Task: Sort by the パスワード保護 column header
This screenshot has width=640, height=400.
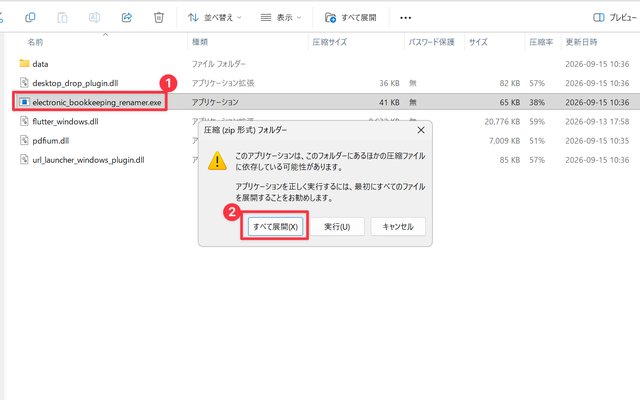Action: coord(431,42)
